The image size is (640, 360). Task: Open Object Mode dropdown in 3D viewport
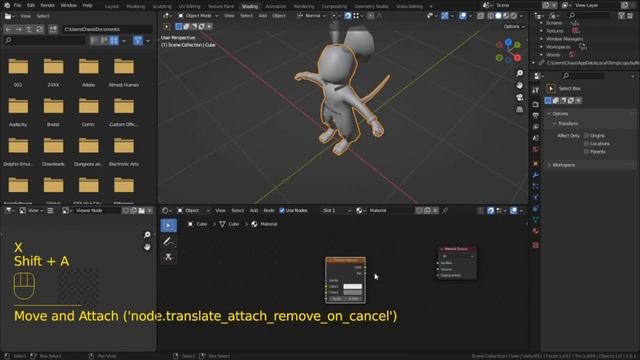pyautogui.click(x=198, y=16)
